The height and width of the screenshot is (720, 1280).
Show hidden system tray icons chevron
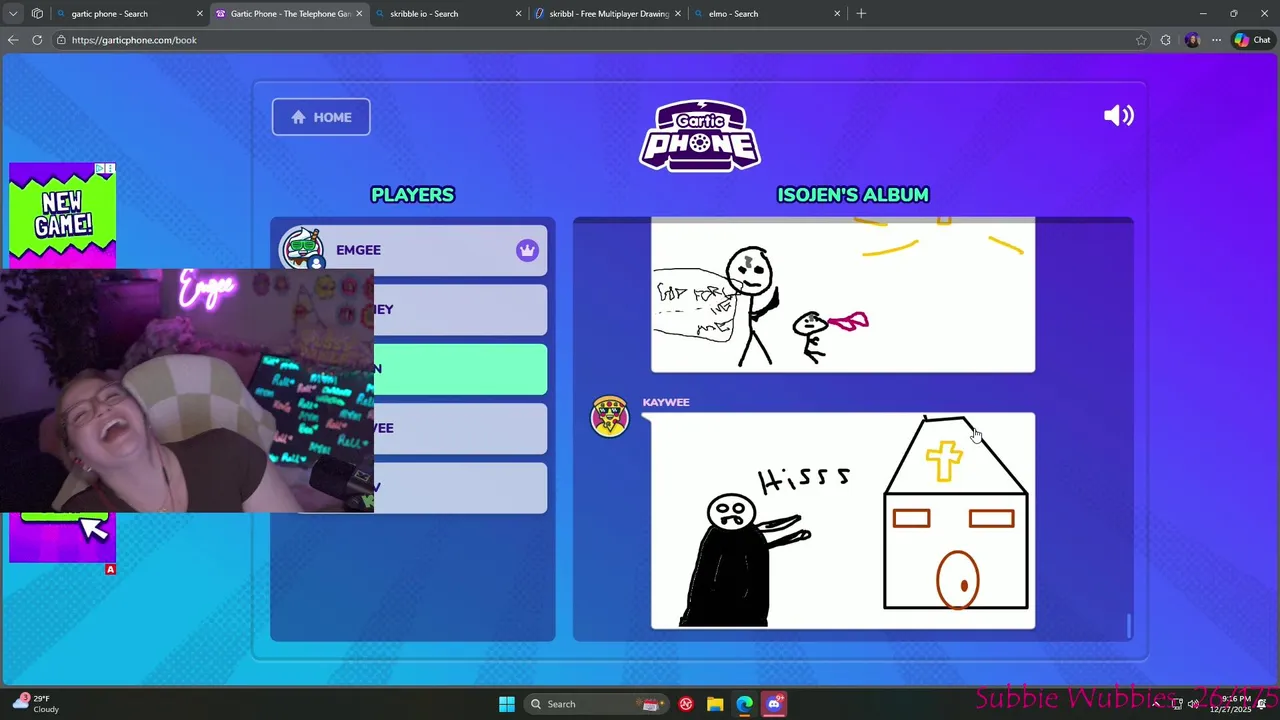coord(1156,704)
